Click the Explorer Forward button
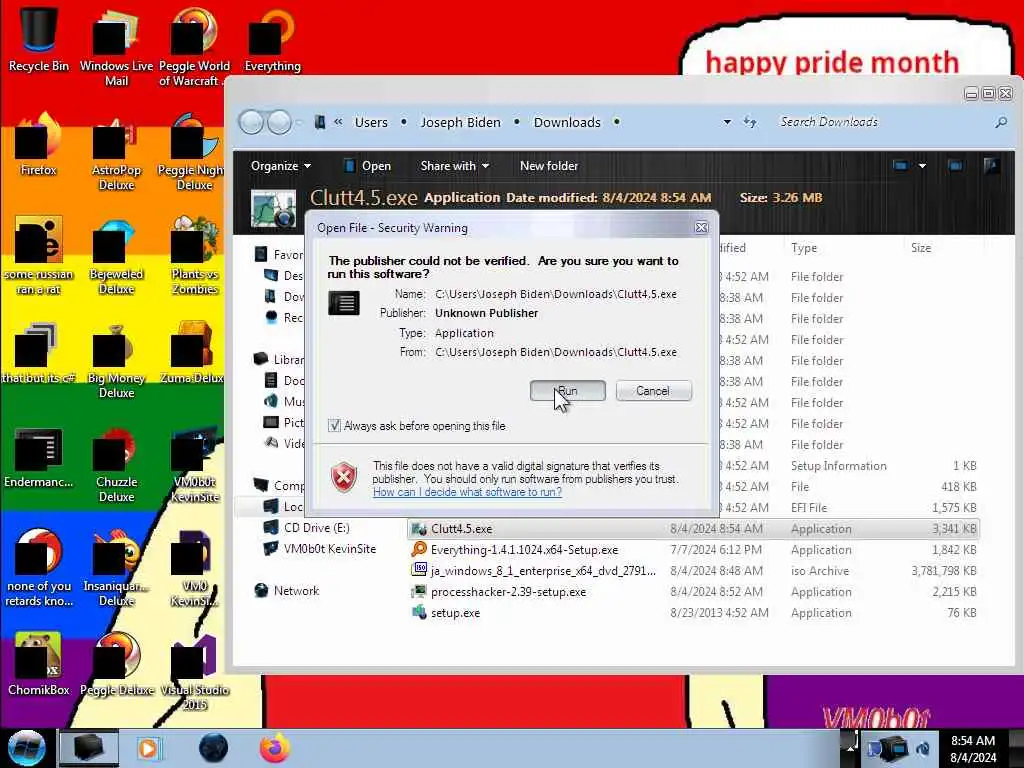1024x768 pixels. [280, 122]
